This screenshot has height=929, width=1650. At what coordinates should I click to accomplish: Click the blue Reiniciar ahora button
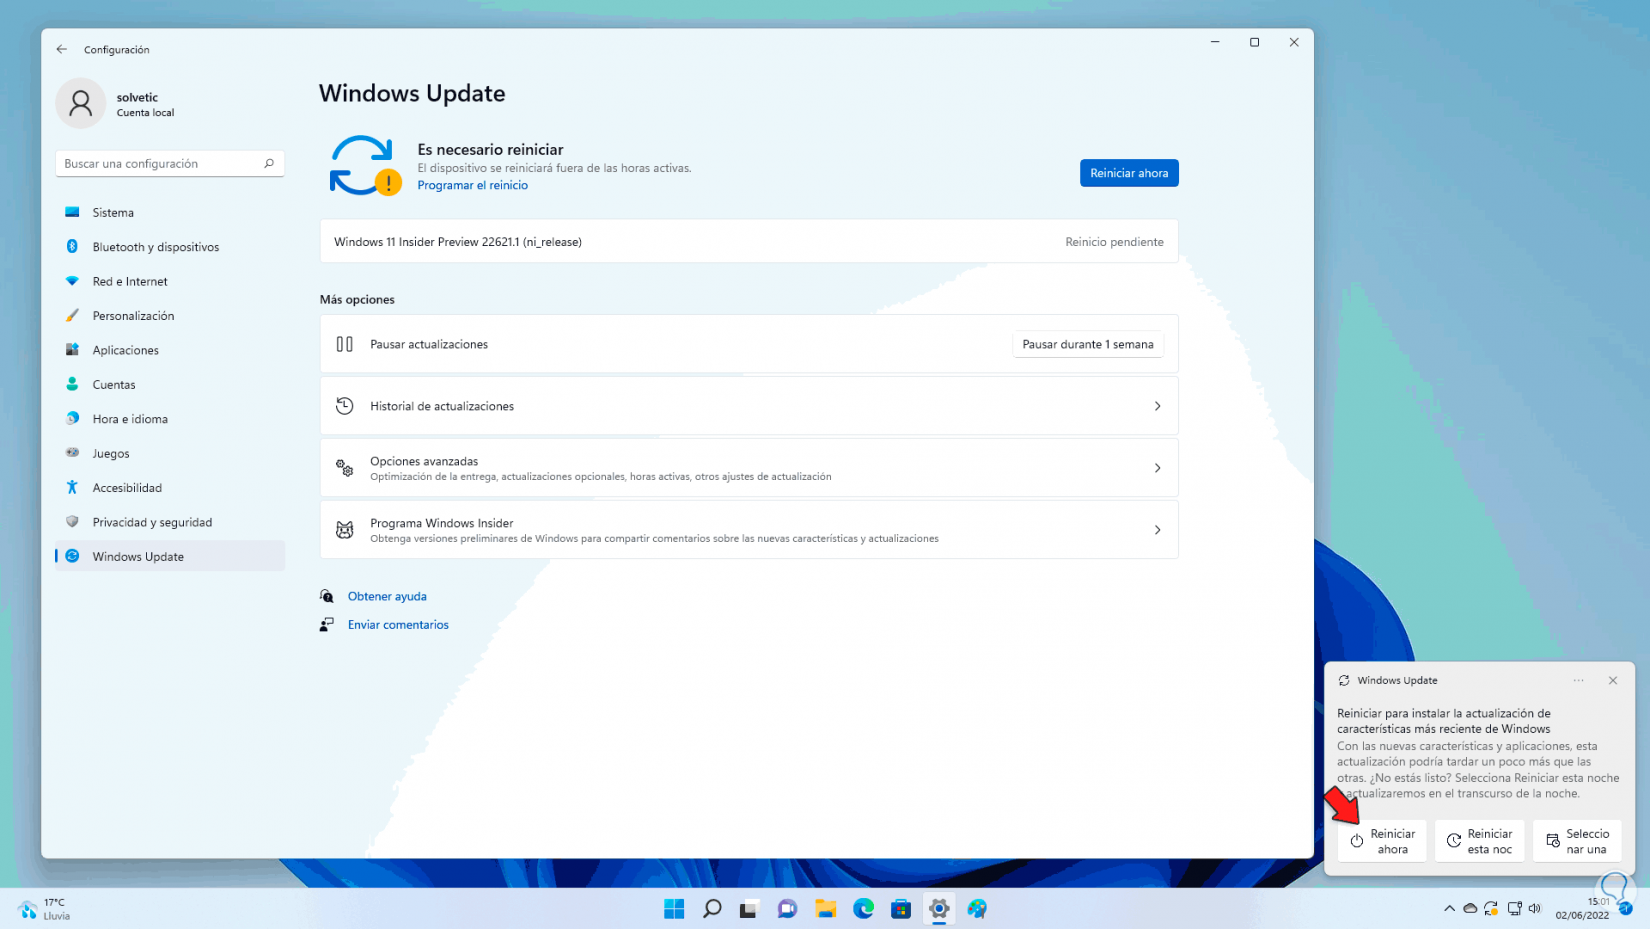click(1129, 173)
